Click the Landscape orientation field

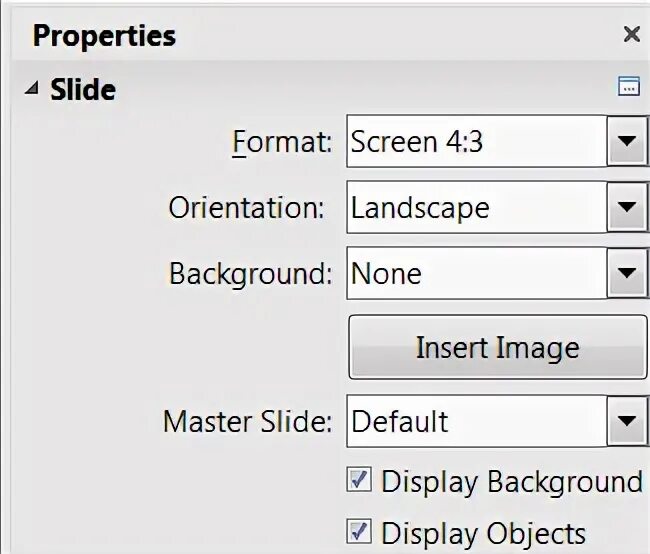point(476,208)
